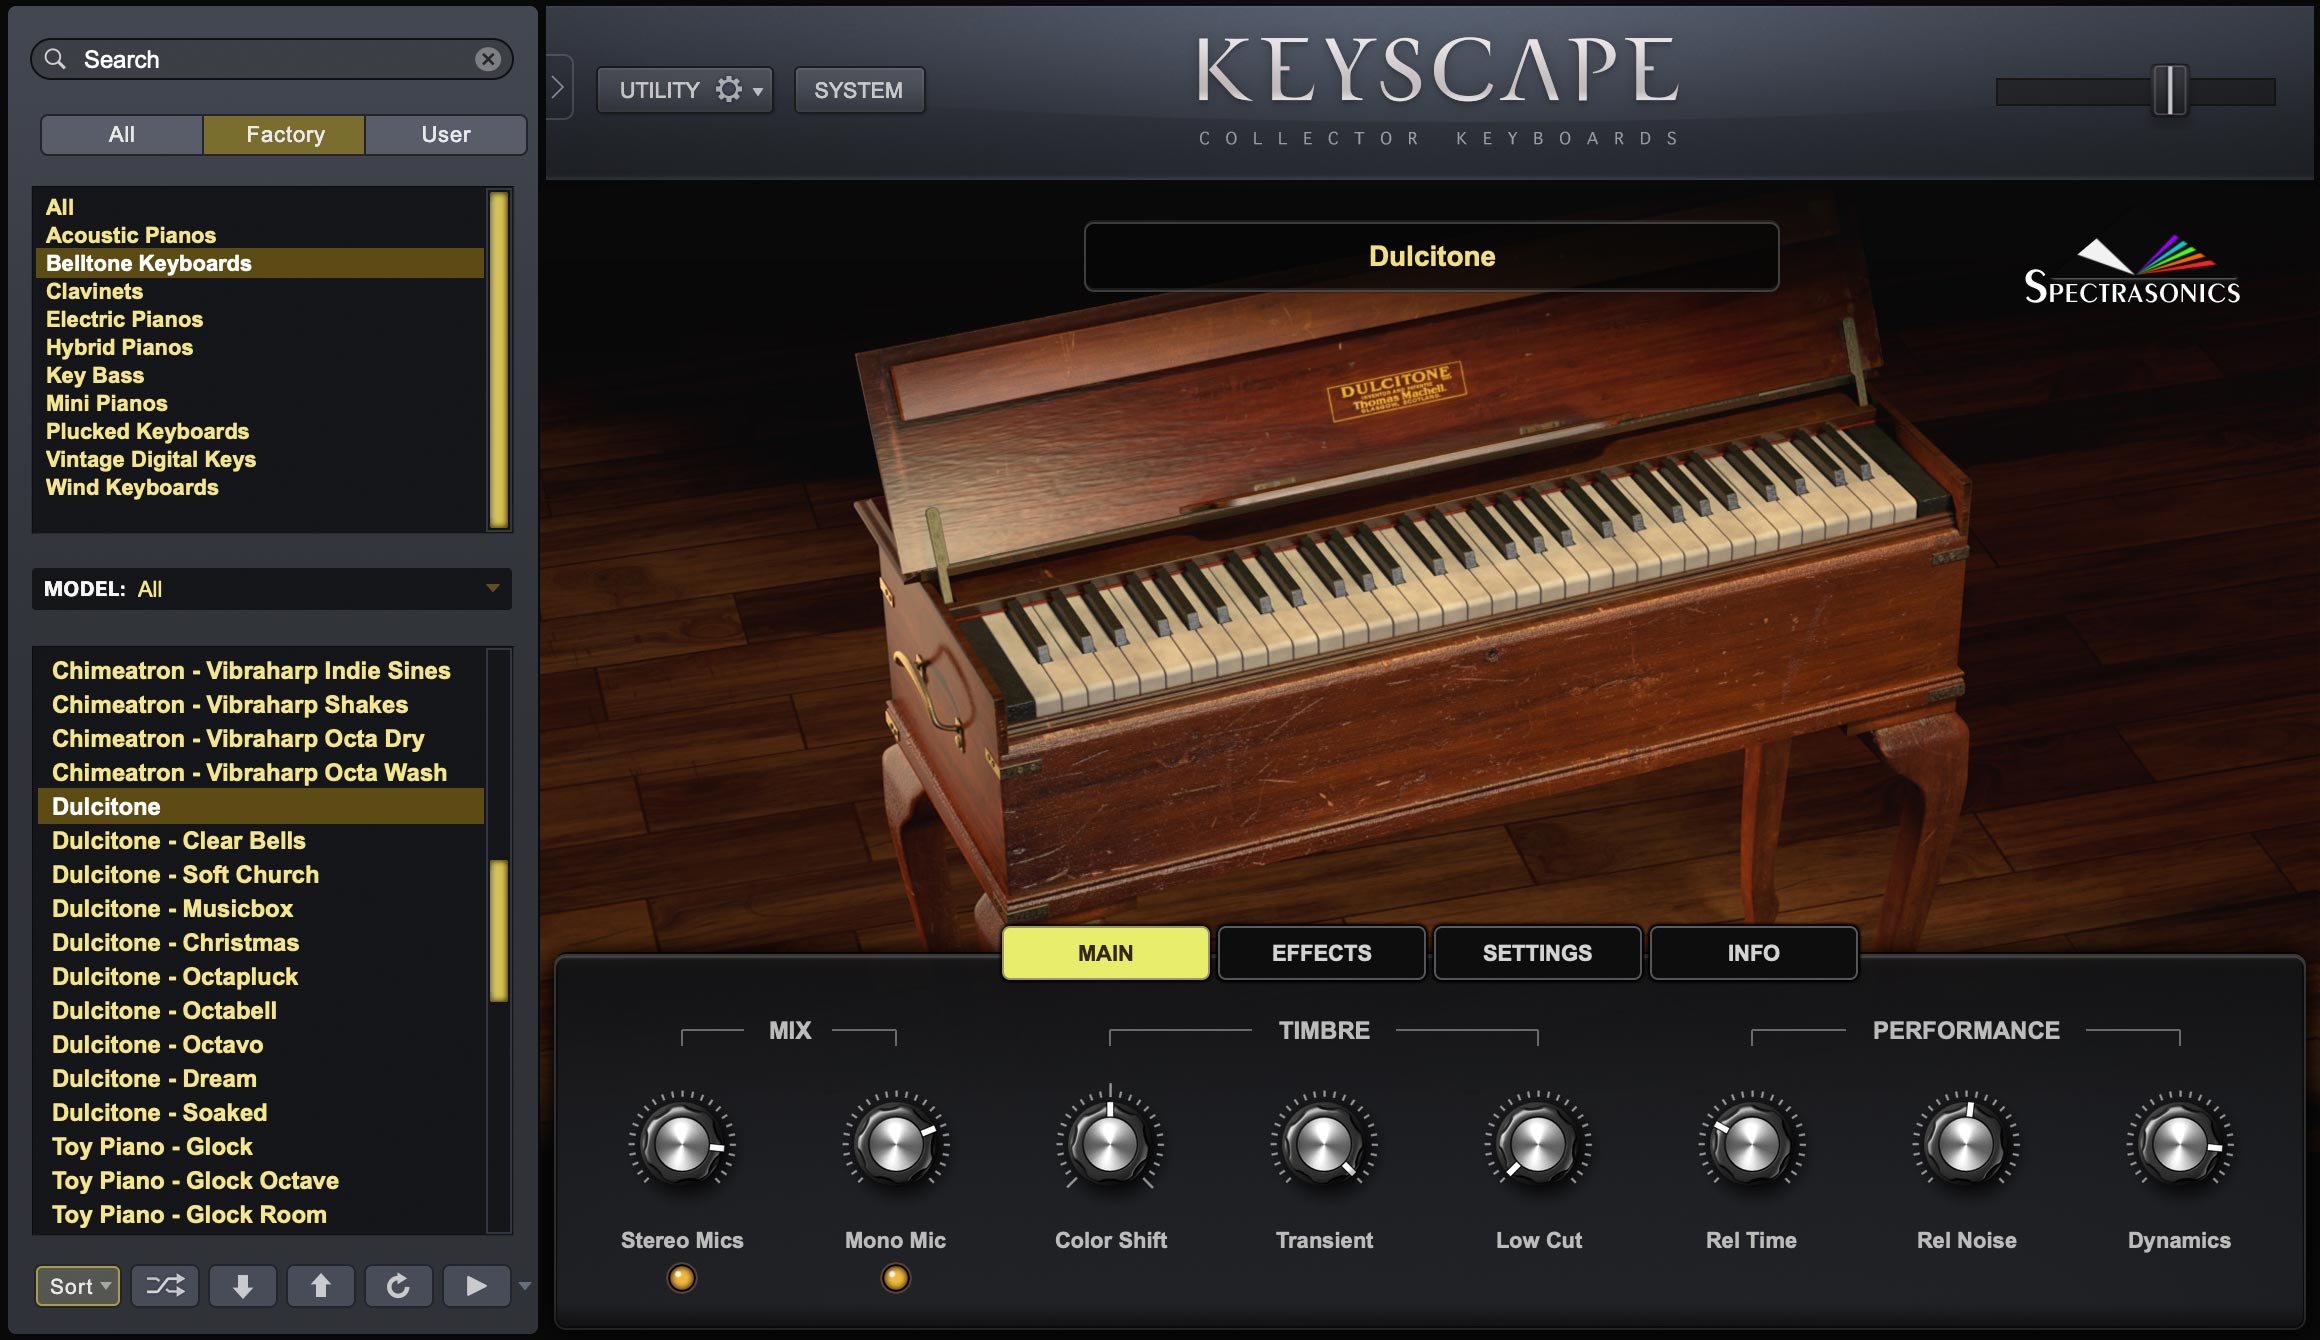The image size is (2320, 1340).
Task: Load Chimeatron - Vibraharp Indie Sines patch
Action: click(261, 670)
